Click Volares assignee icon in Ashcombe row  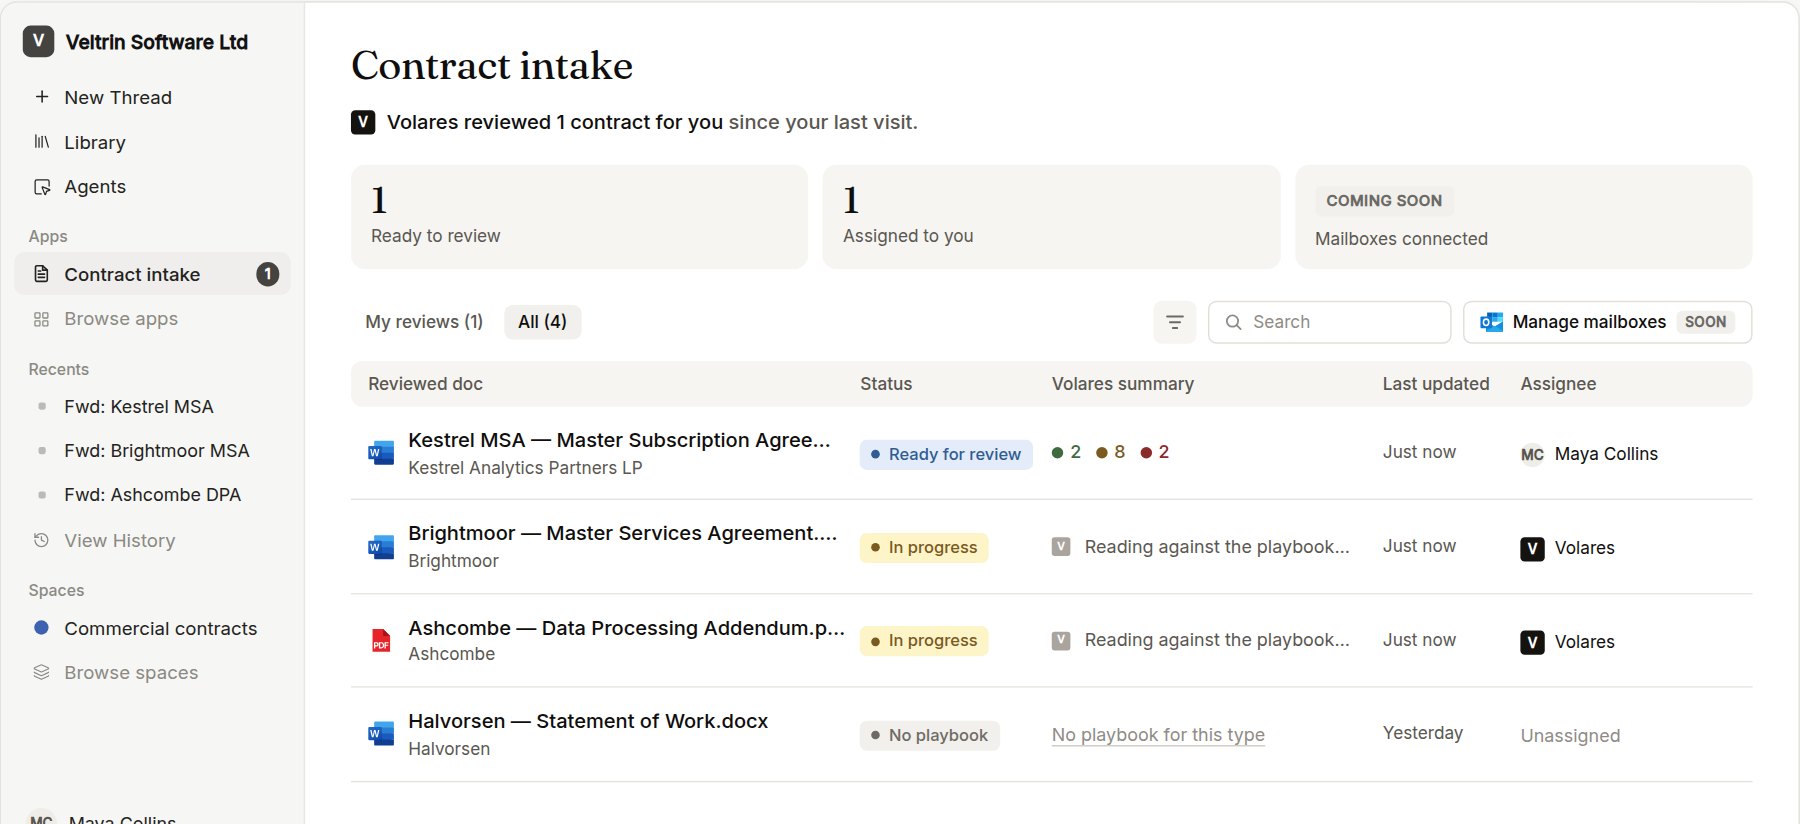[1532, 642]
